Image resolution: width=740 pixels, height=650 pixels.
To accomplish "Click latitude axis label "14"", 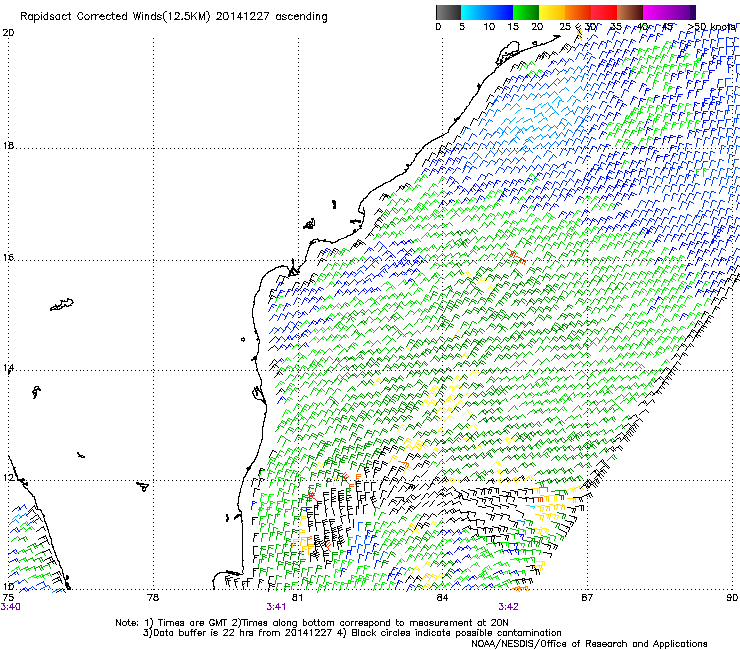I will (8, 368).
